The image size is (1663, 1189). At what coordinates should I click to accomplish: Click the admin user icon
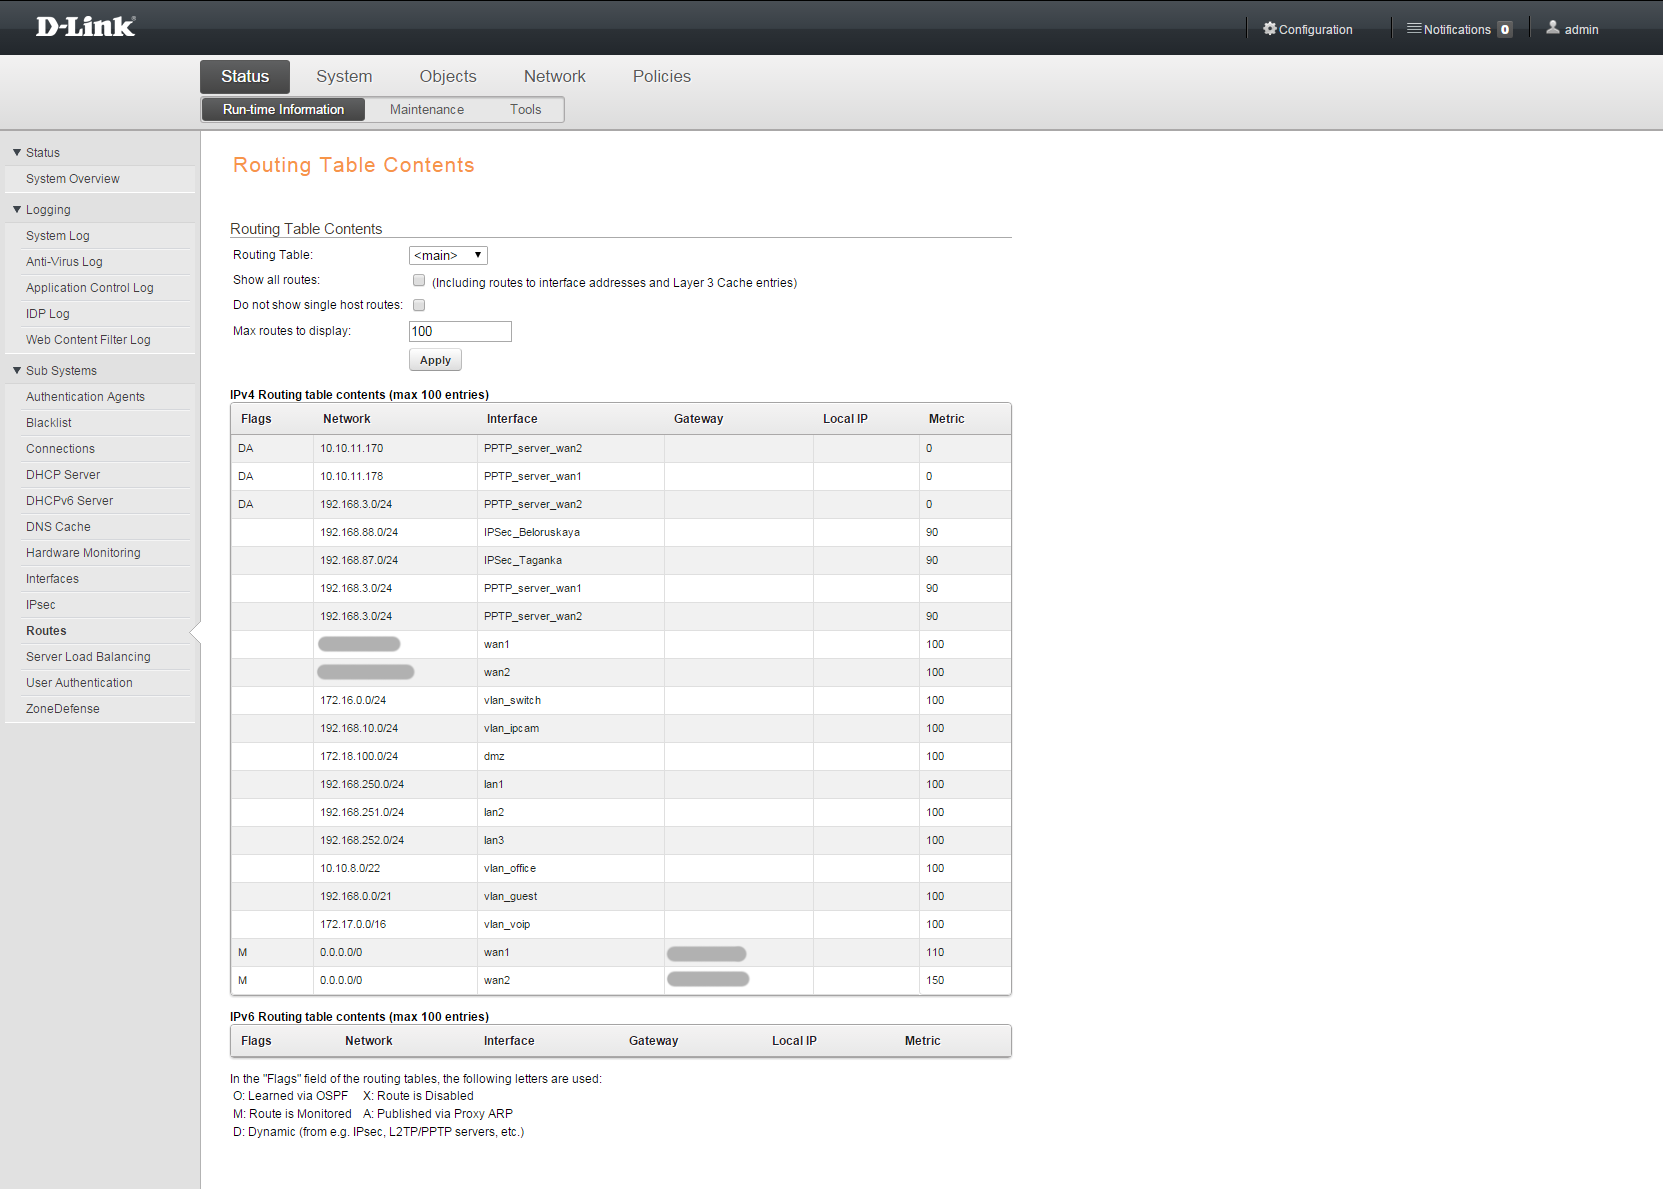click(x=1552, y=28)
